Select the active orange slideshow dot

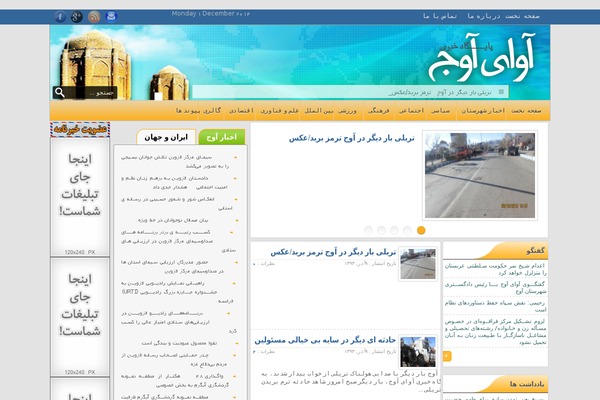pos(421,230)
